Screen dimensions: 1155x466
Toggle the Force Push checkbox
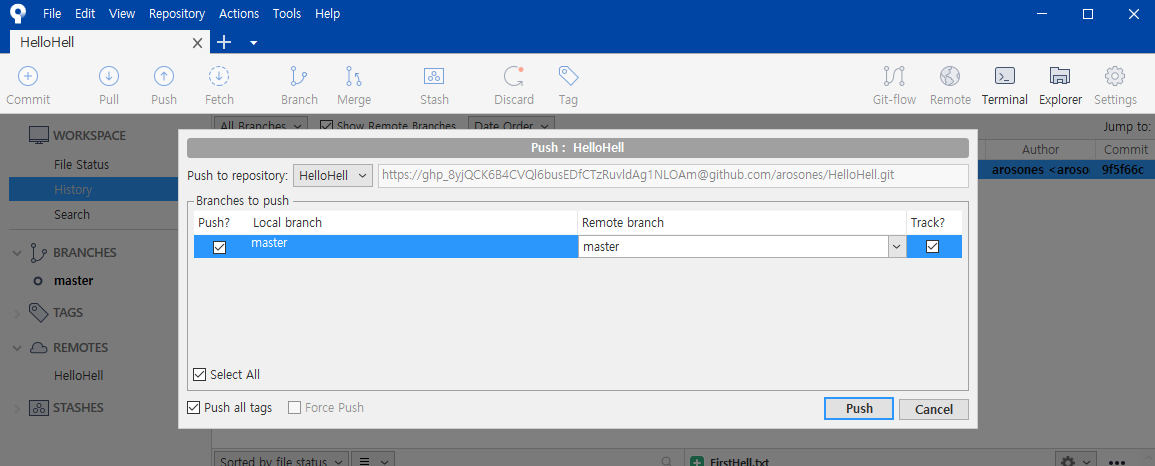tap(295, 408)
